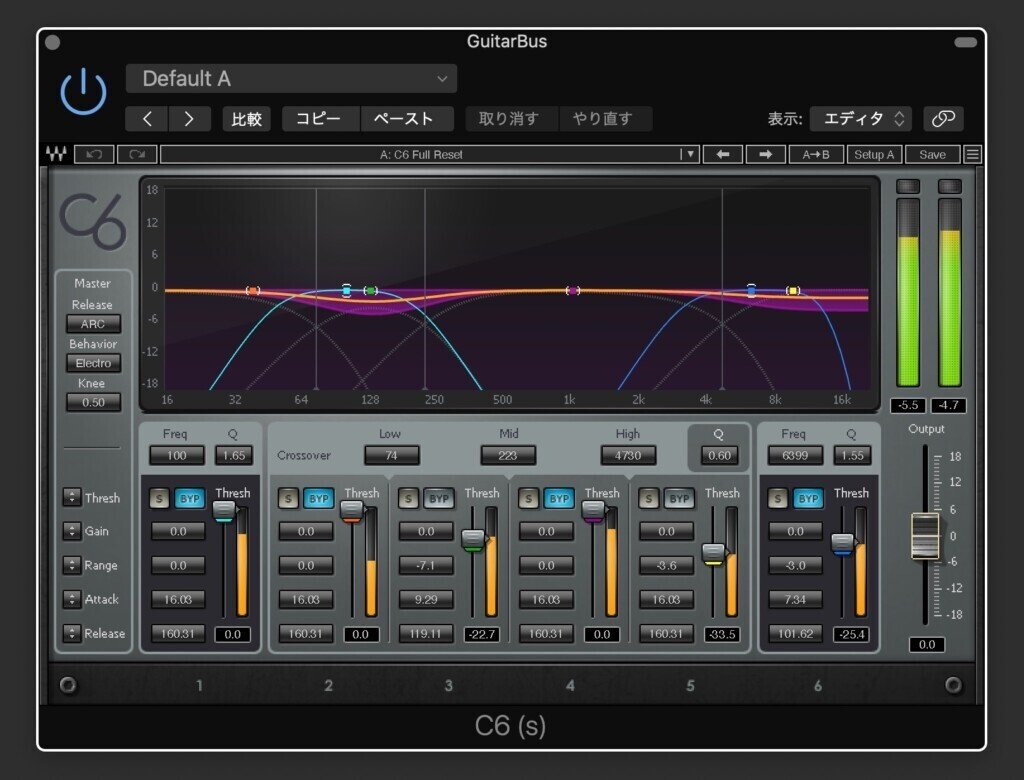Viewport: 1024px width, 780px height.
Task: Solo band 5 with S button
Action: [x=648, y=499]
